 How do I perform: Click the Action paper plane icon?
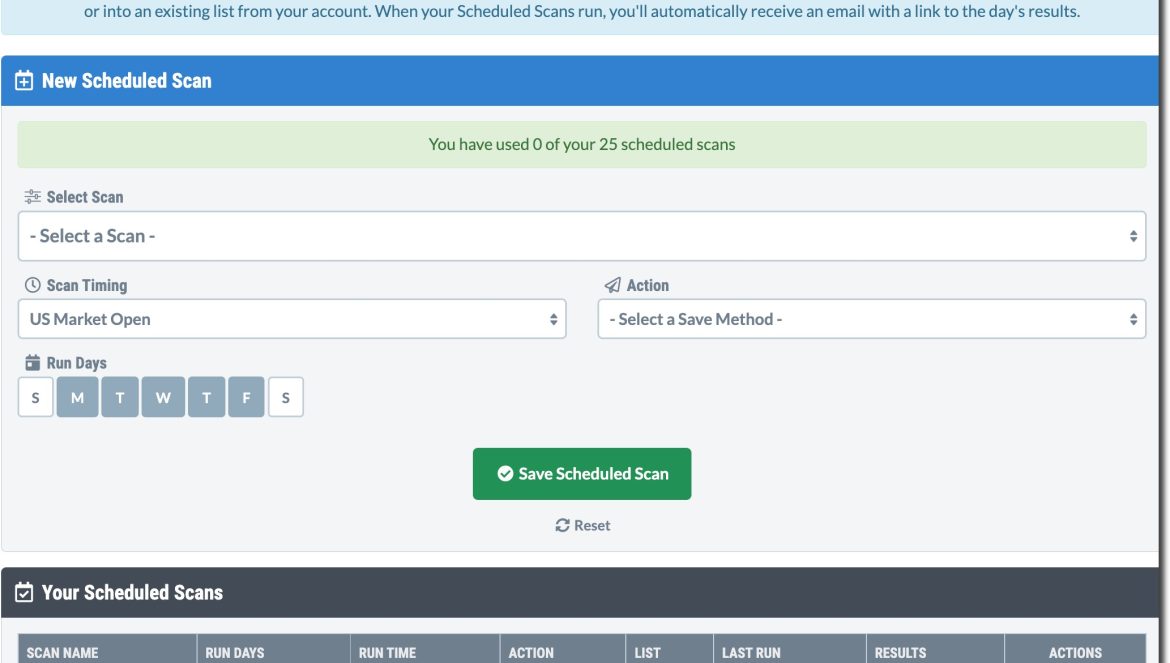(613, 285)
